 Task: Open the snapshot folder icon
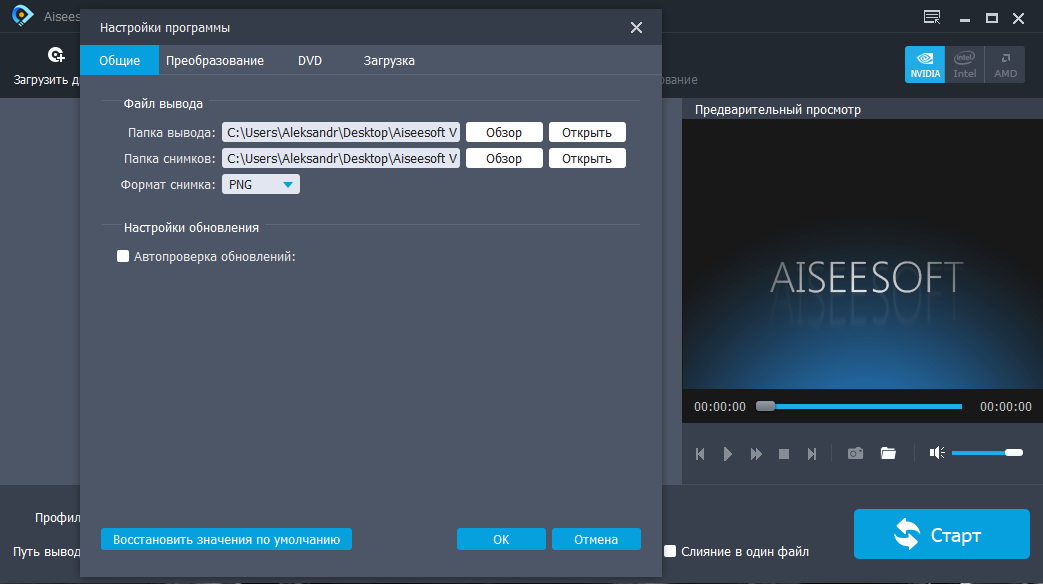(x=888, y=453)
